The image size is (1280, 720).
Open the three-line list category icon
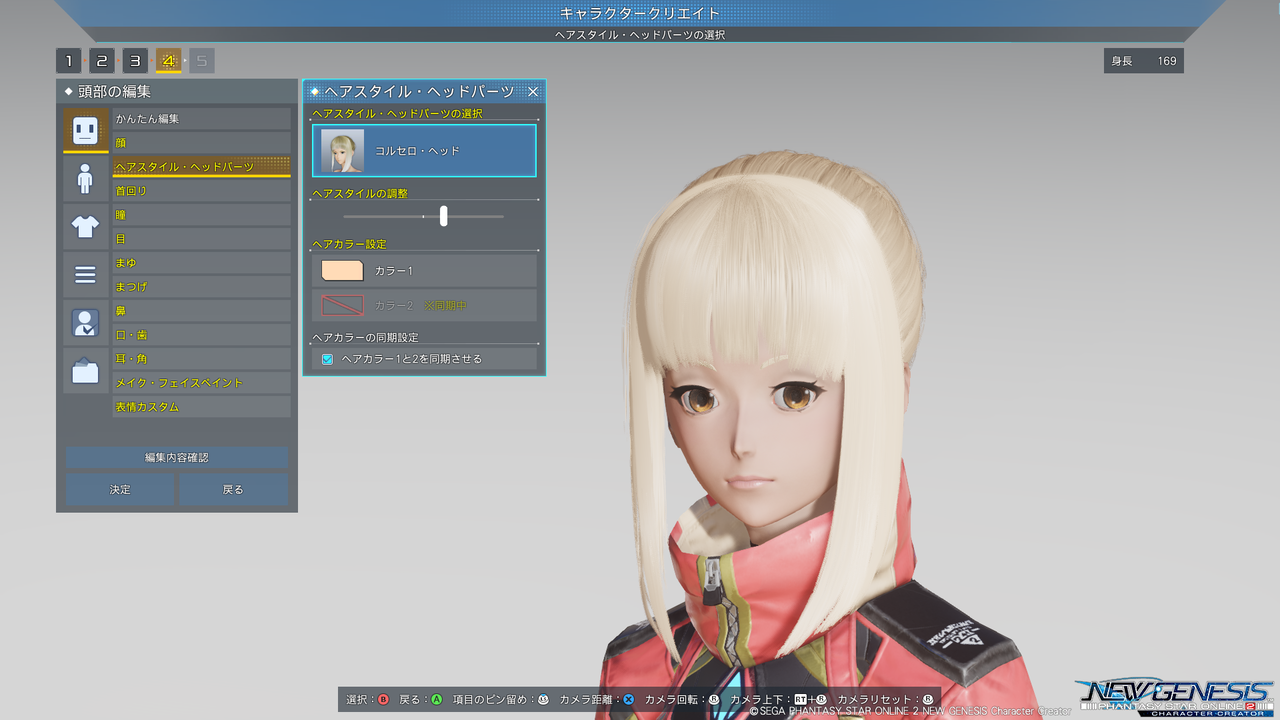pos(85,274)
